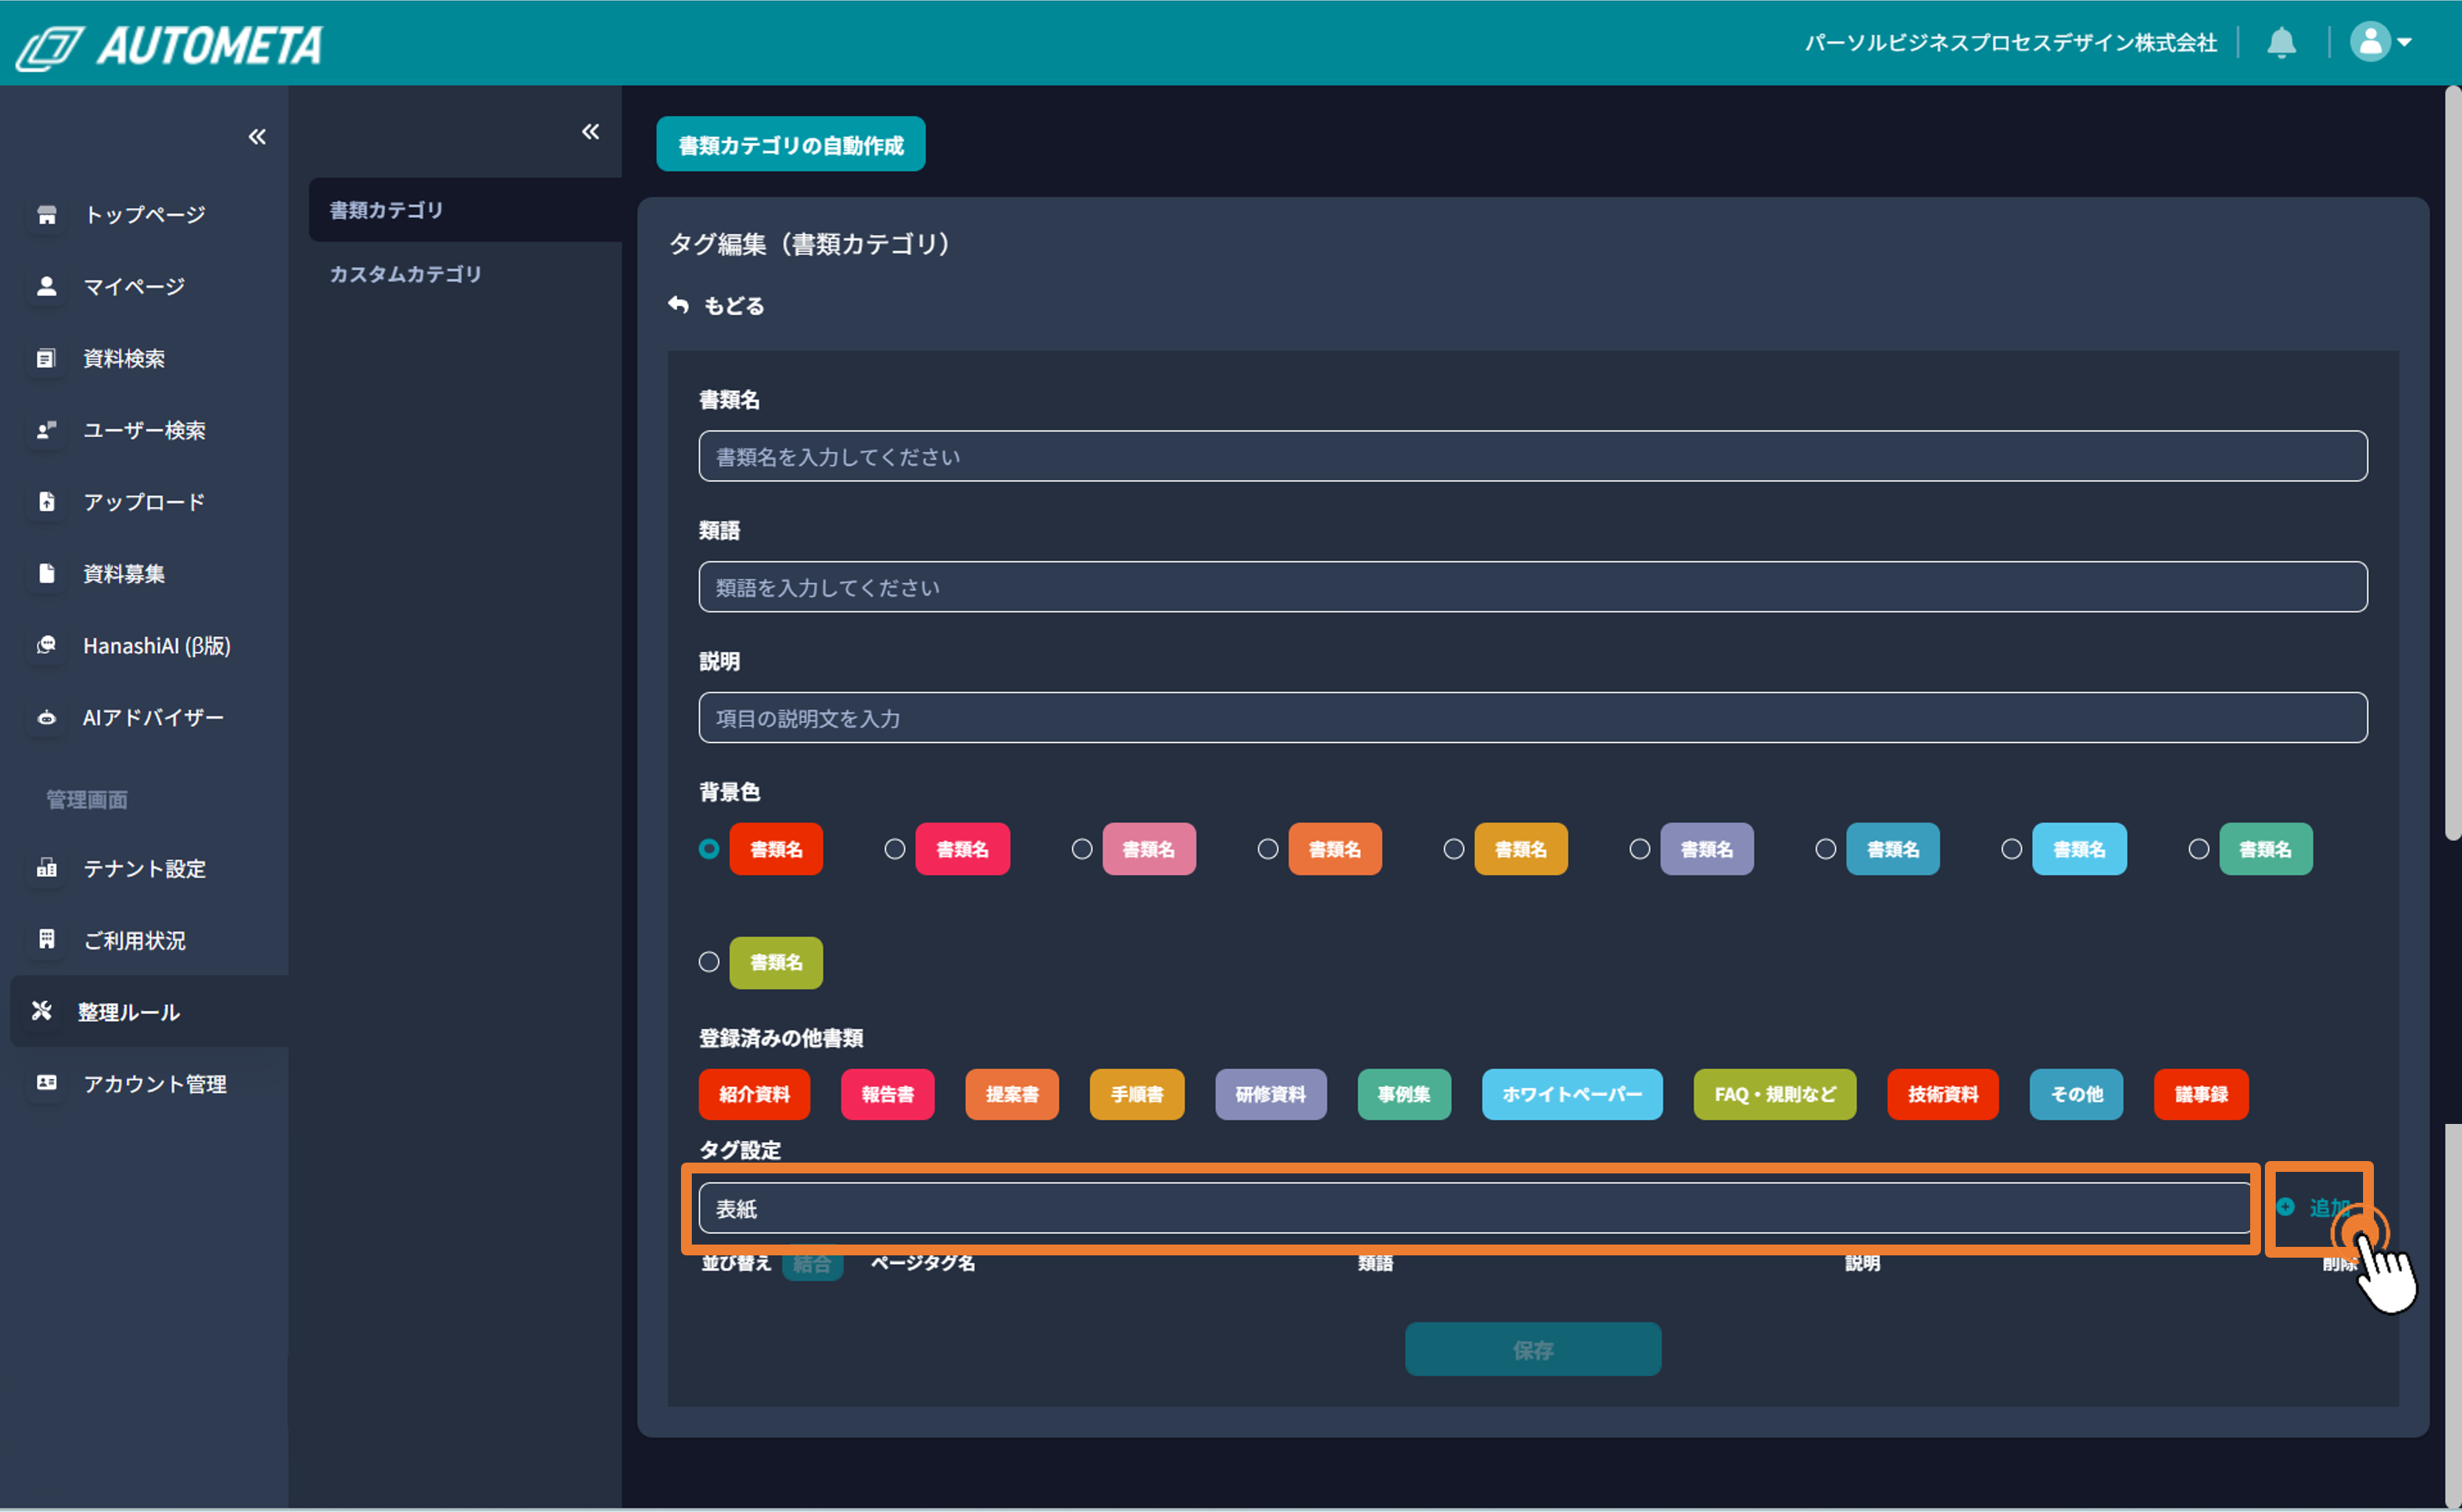
Task: Select the sky blue background radio
Action: point(2012,849)
